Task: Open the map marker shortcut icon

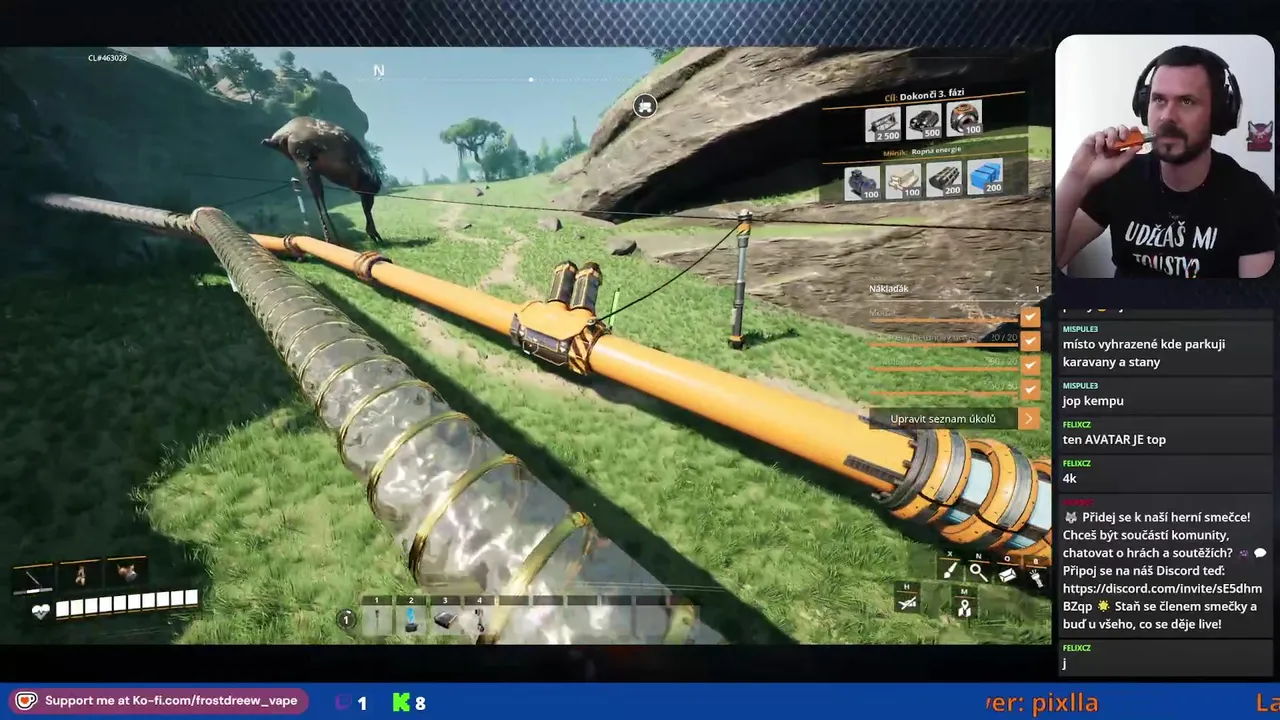Action: (964, 607)
